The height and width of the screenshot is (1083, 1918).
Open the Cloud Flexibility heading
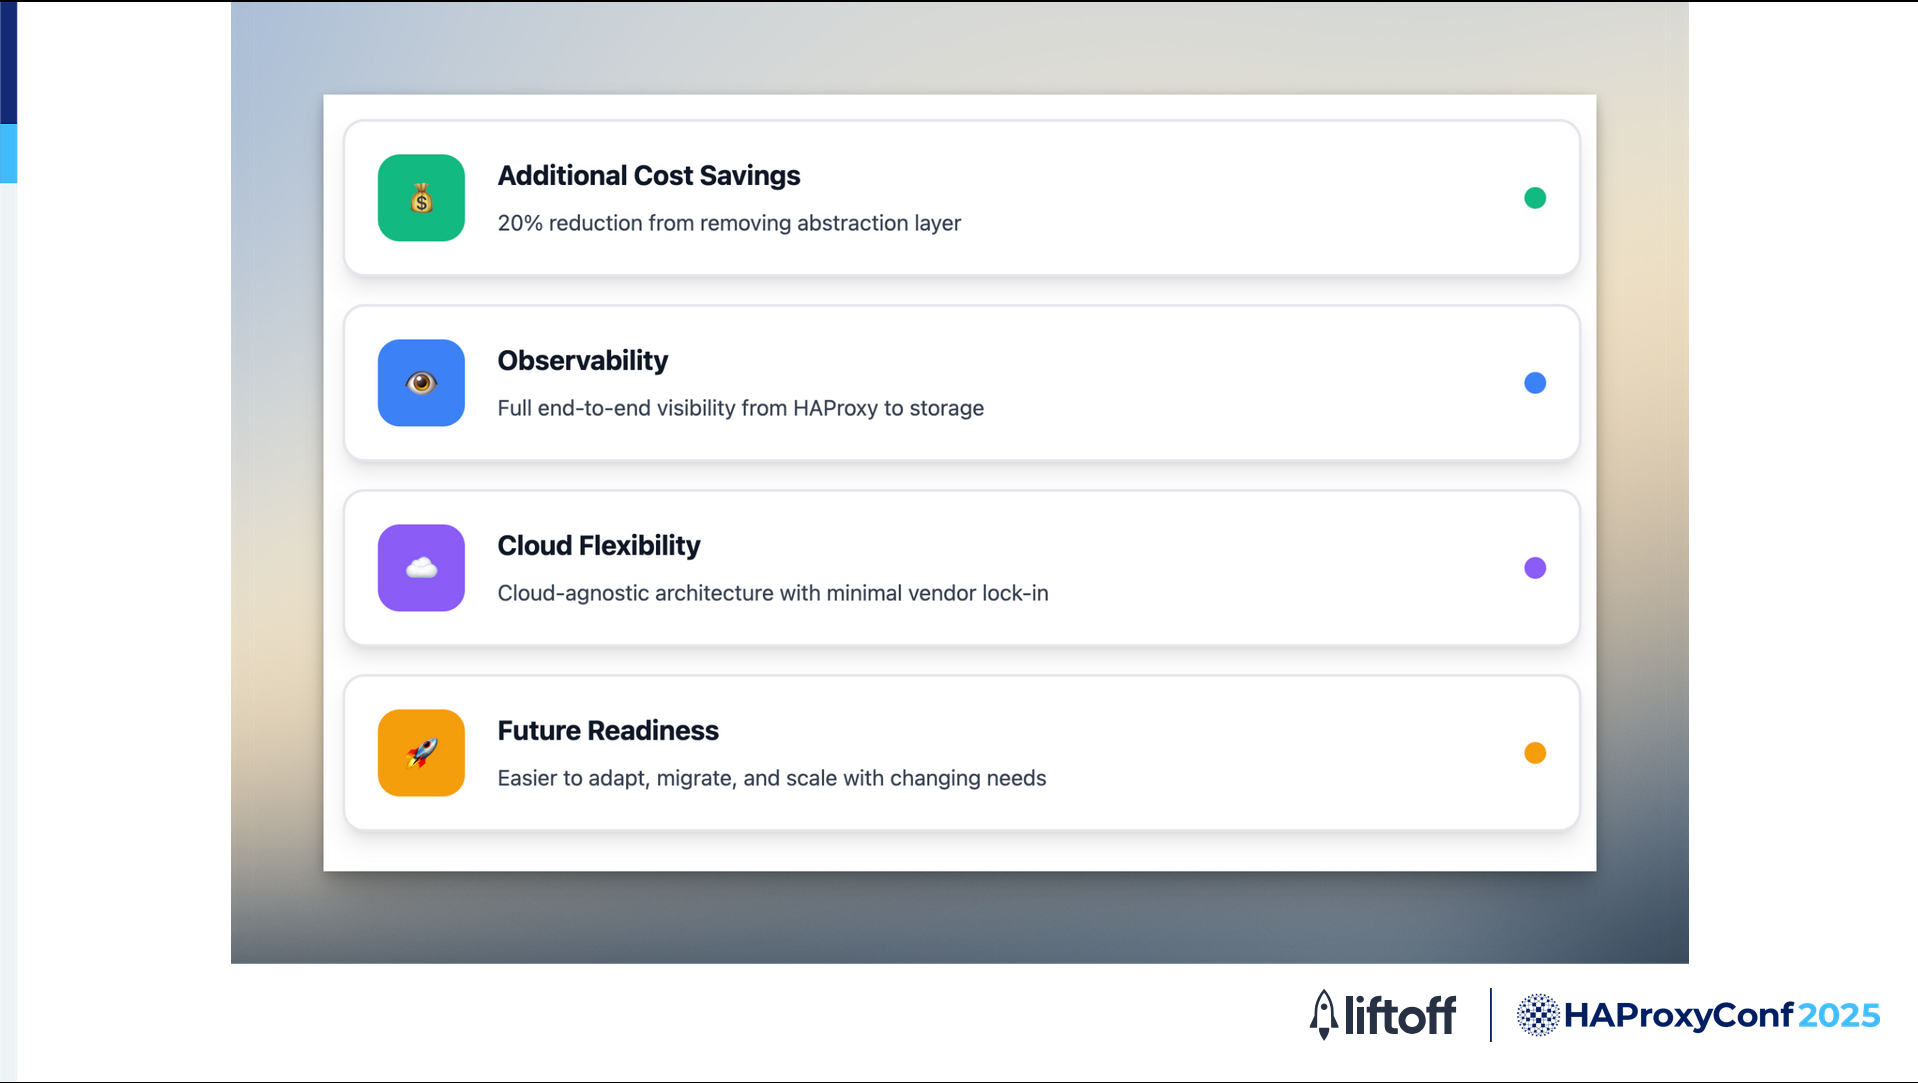pos(599,545)
